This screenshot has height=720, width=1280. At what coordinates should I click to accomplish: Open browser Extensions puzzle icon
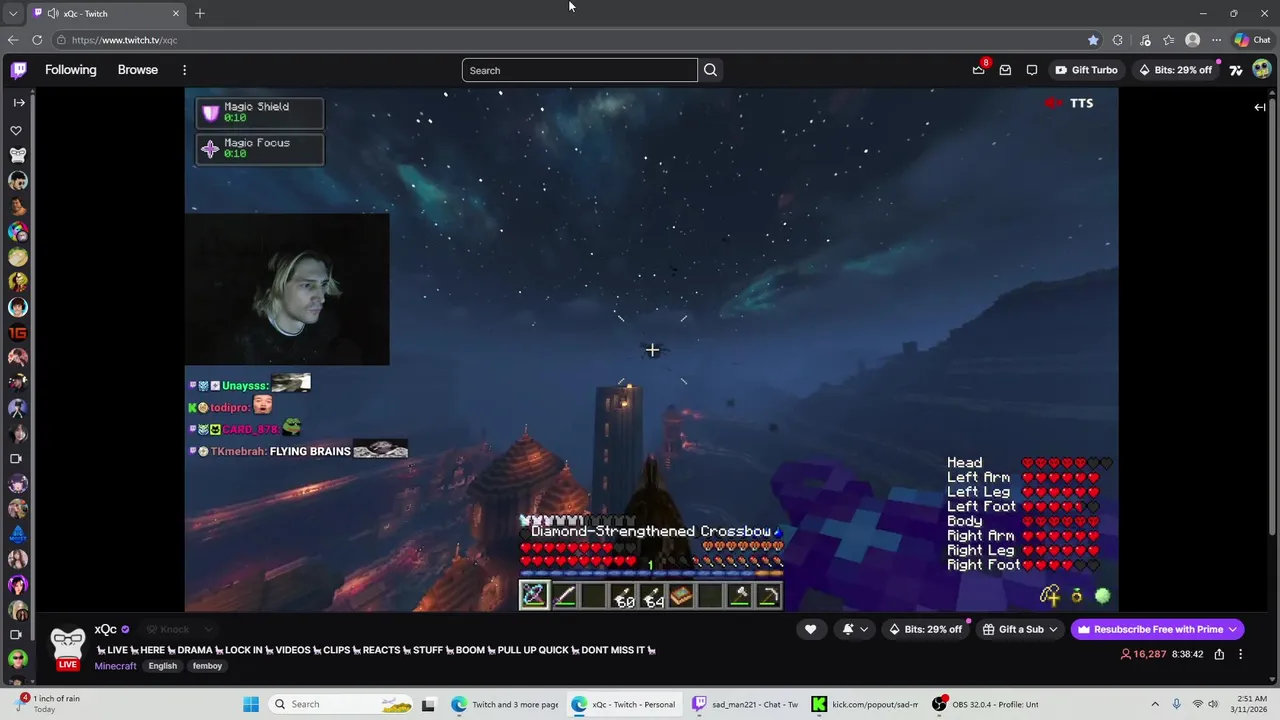pos(1118,40)
